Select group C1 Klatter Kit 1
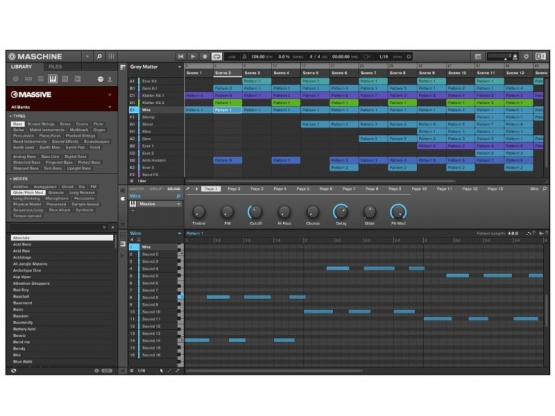Image resolution: width=555 pixels, height=416 pixels. (x=156, y=96)
